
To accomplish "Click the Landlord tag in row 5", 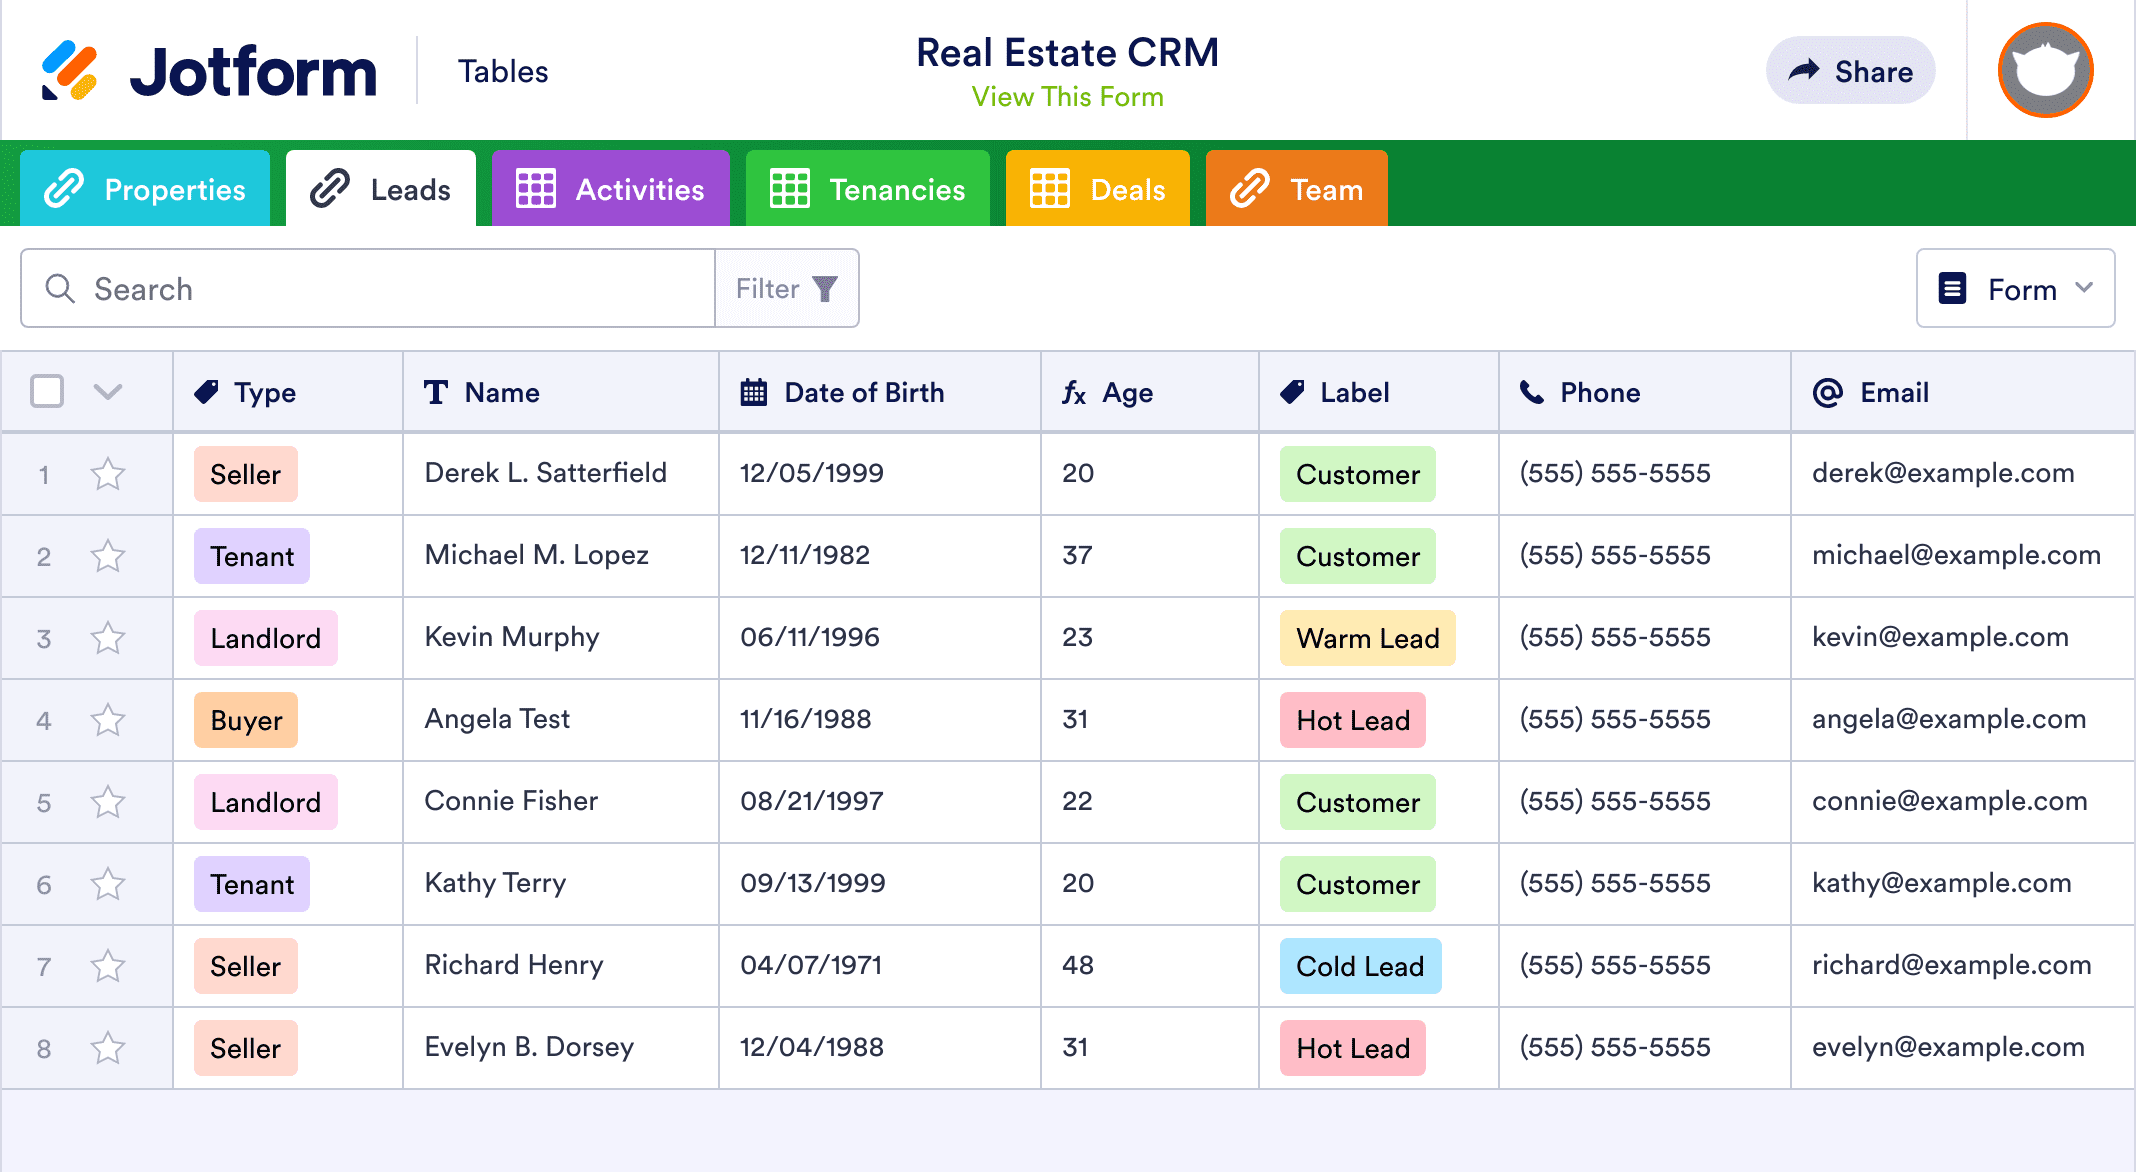I will [x=266, y=802].
